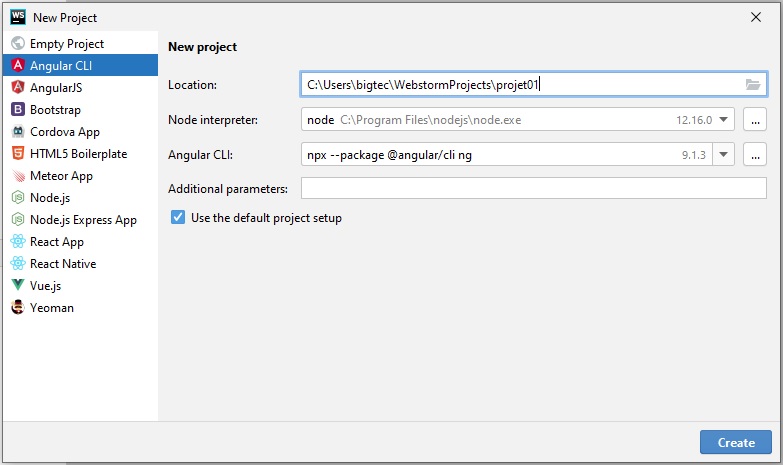Screen dimensions: 783x465
Task: Click the React App atom icon
Action: pyautogui.click(x=18, y=241)
